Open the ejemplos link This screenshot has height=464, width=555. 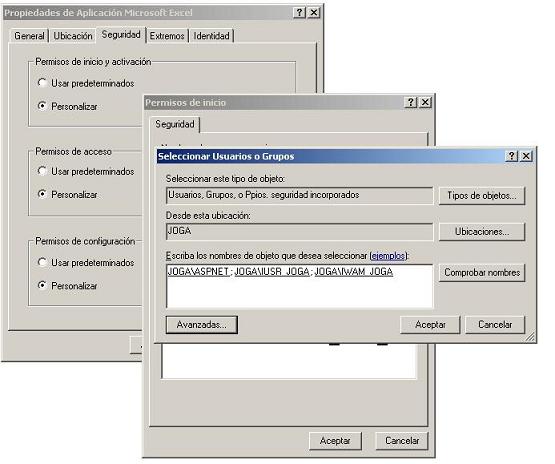coord(388,256)
